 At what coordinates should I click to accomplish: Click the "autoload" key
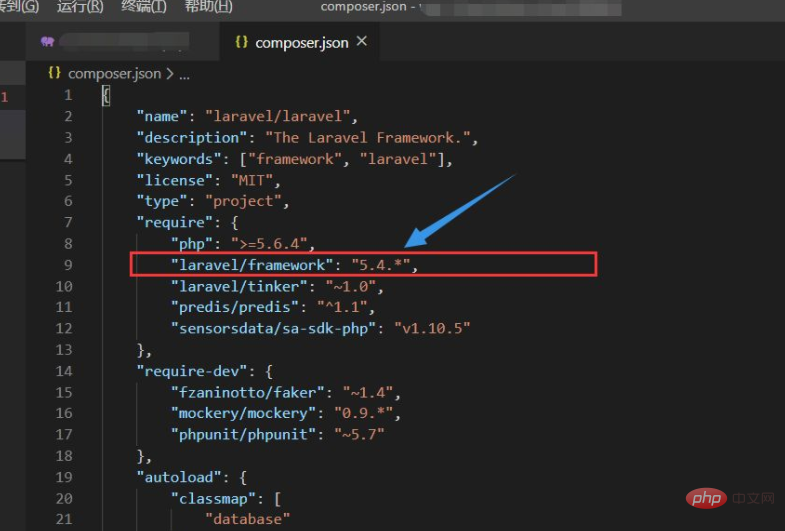[x=179, y=477]
